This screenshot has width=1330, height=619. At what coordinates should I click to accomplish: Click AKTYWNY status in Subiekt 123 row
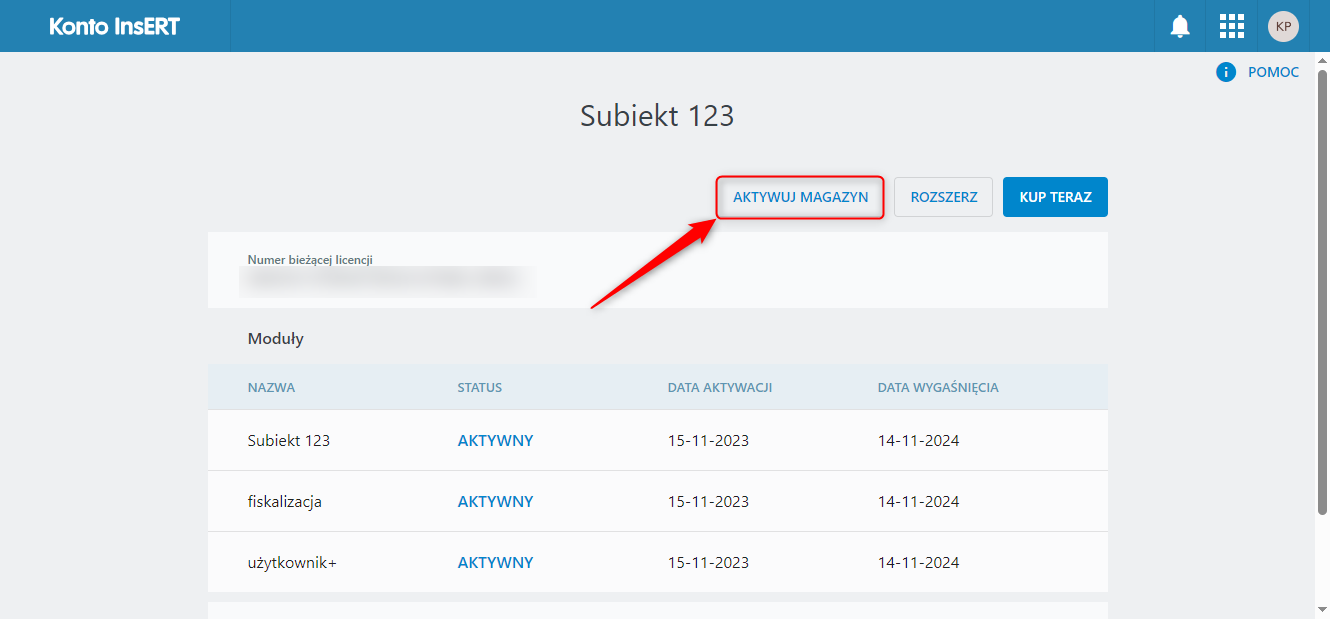pos(496,440)
